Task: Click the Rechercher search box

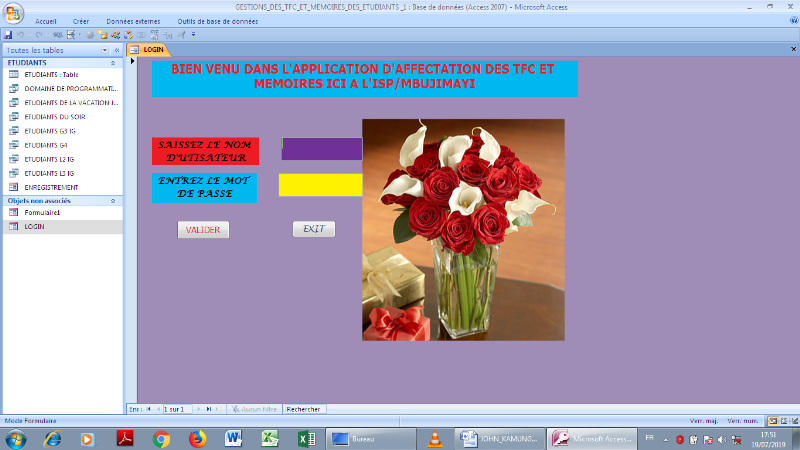Action: click(x=304, y=409)
